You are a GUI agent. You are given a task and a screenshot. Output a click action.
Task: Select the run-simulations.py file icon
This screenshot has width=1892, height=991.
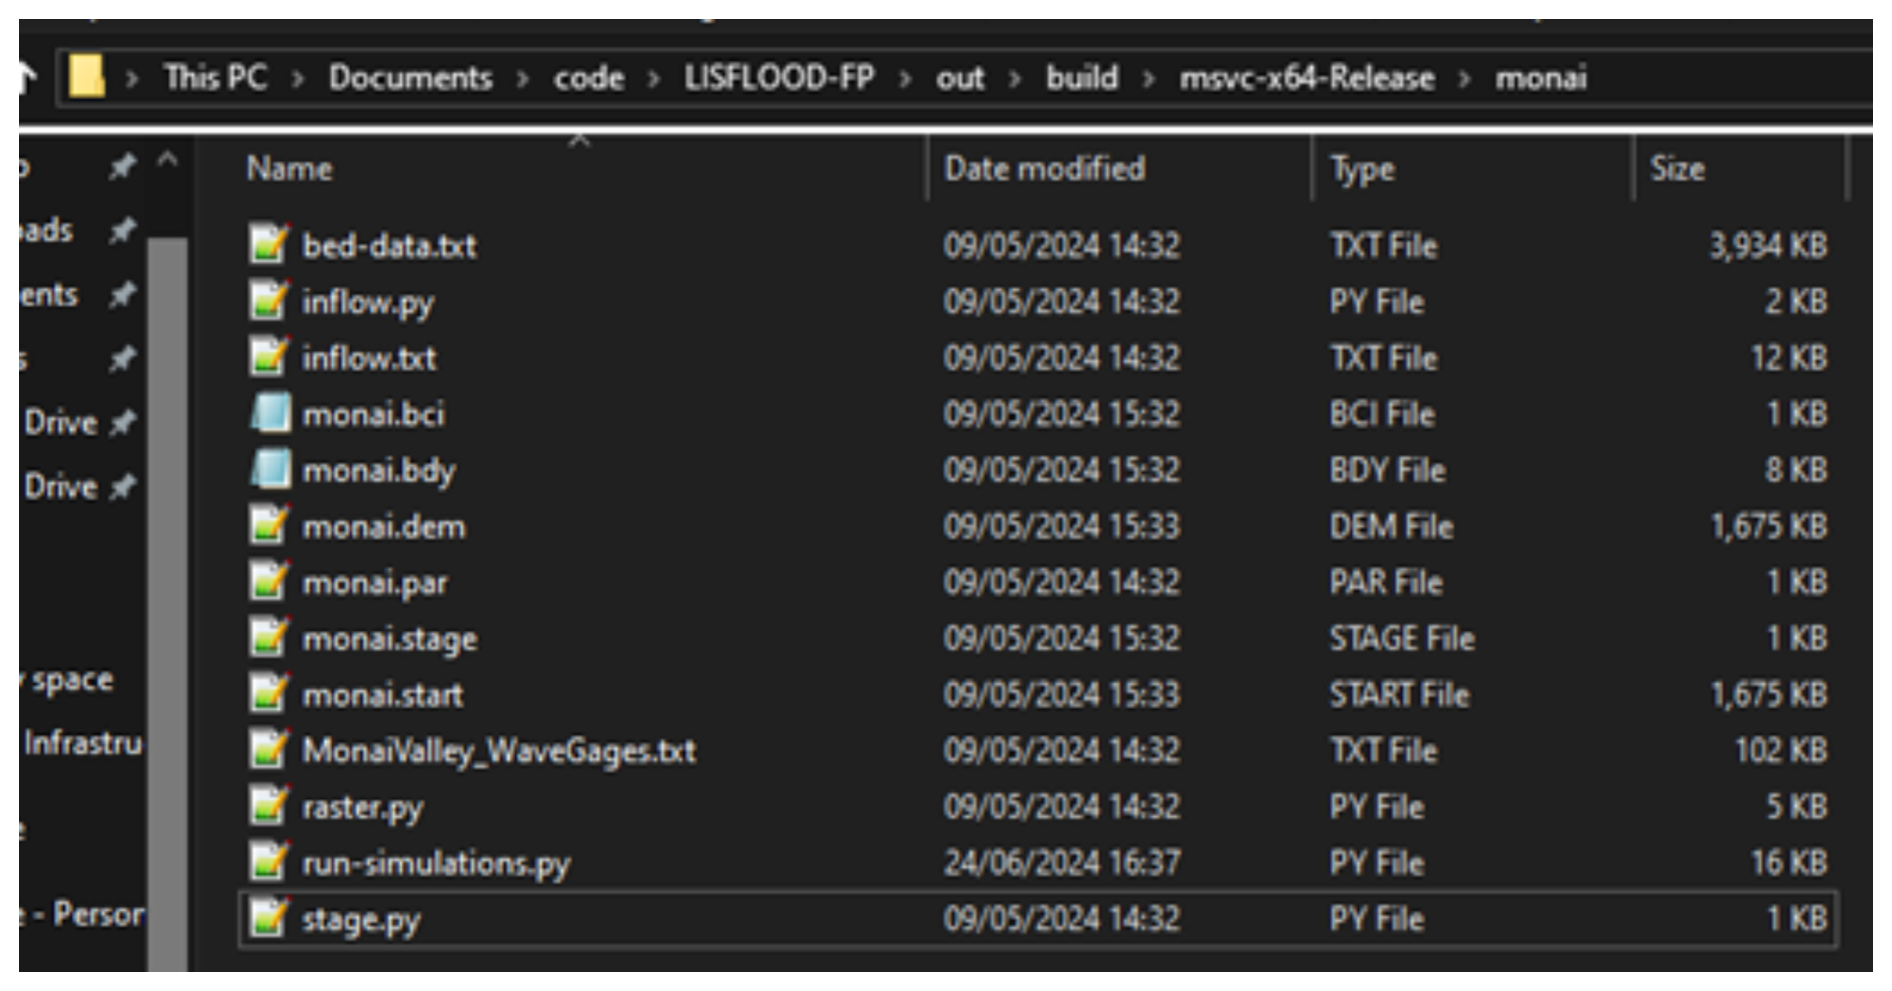(268, 862)
